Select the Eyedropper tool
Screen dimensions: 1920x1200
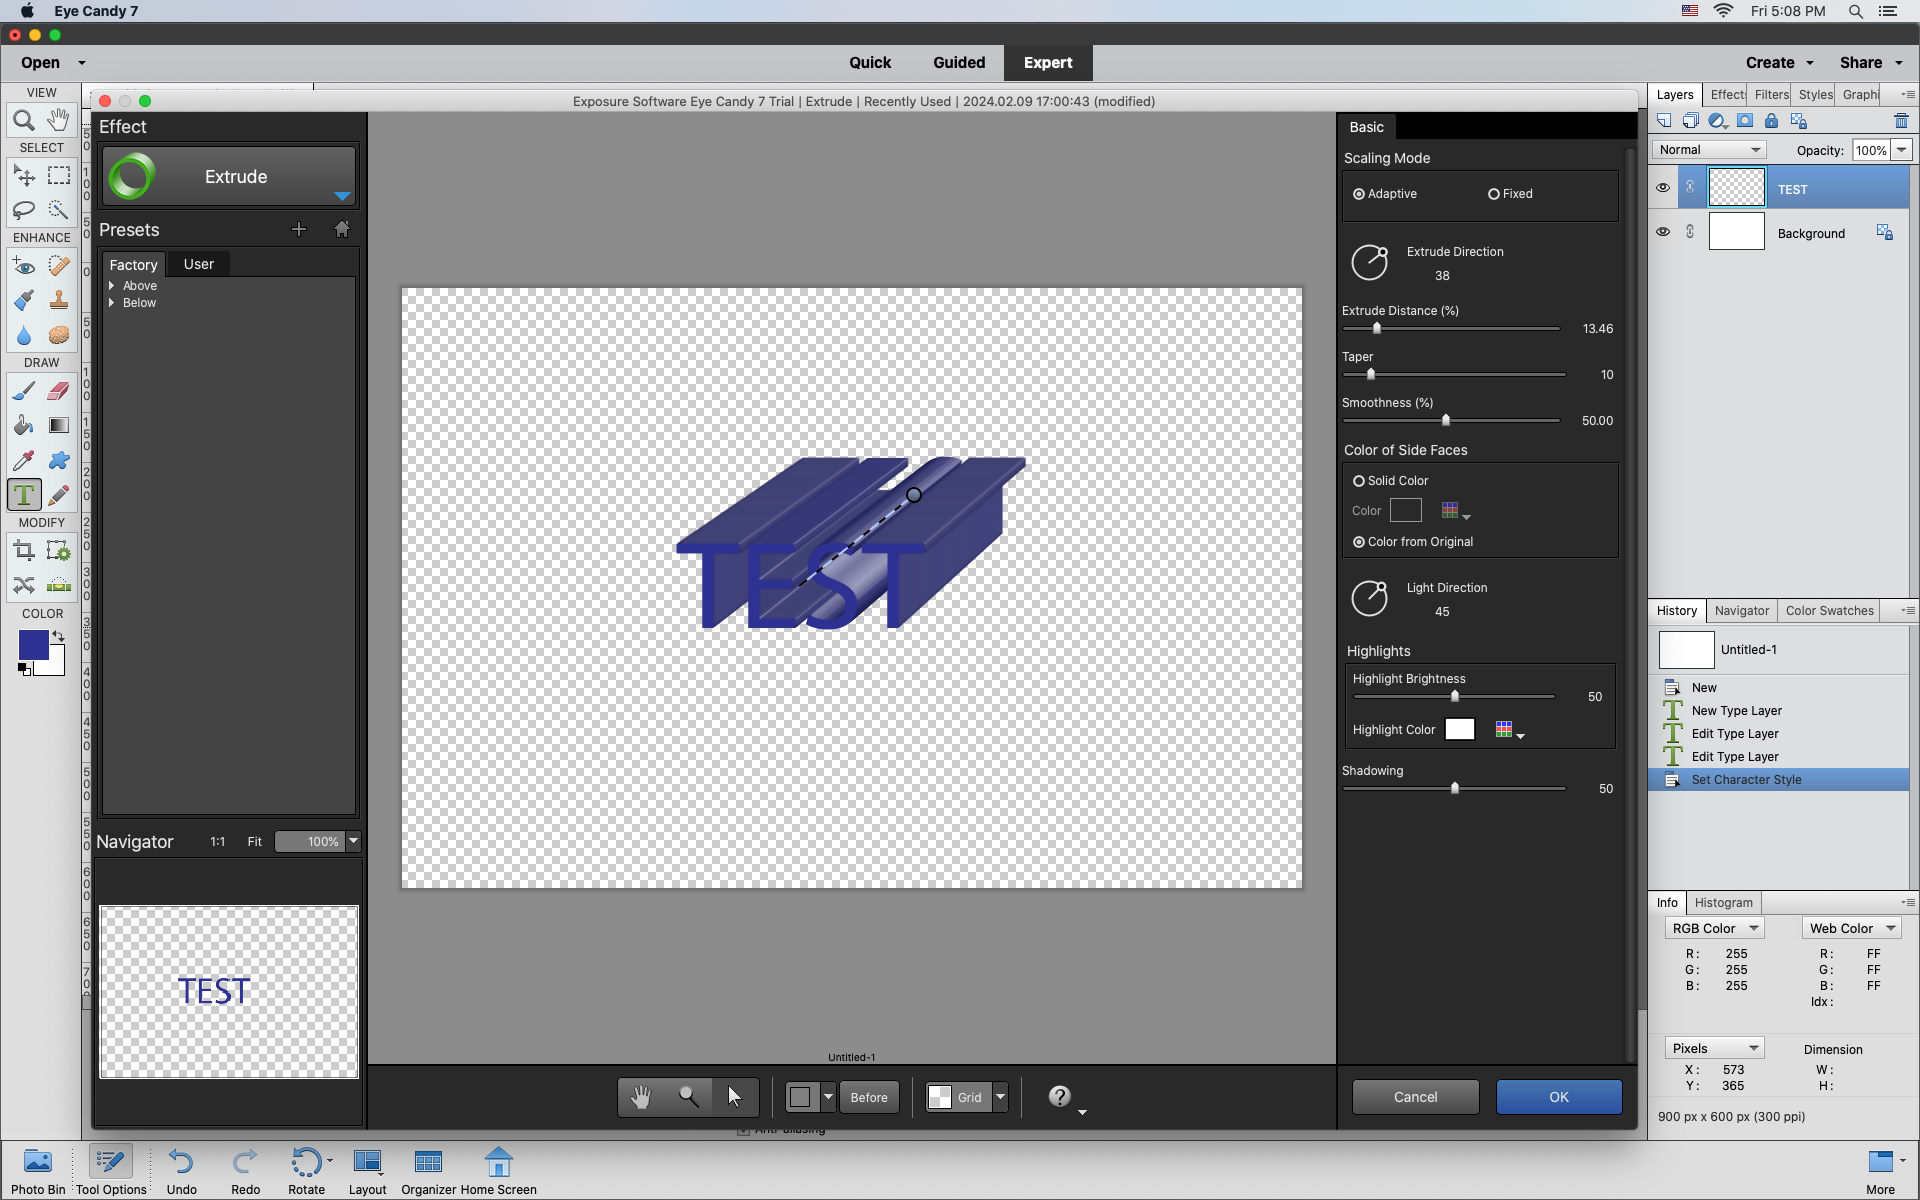tap(23, 460)
